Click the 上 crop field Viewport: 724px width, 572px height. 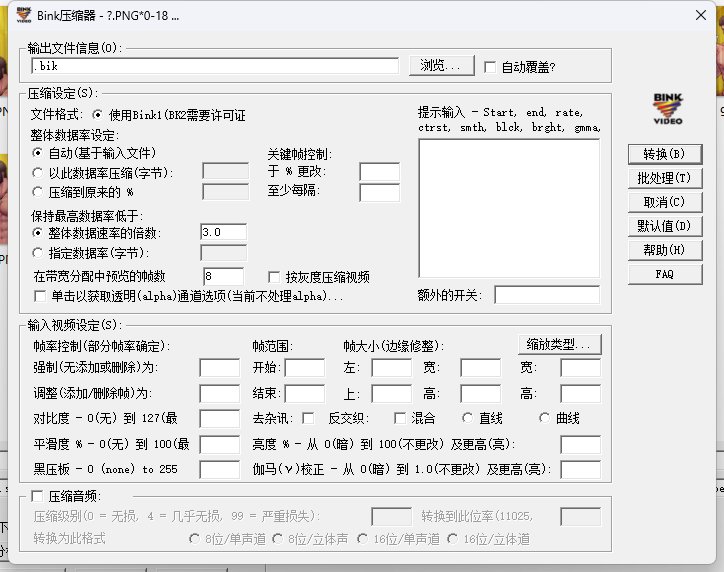tap(392, 394)
